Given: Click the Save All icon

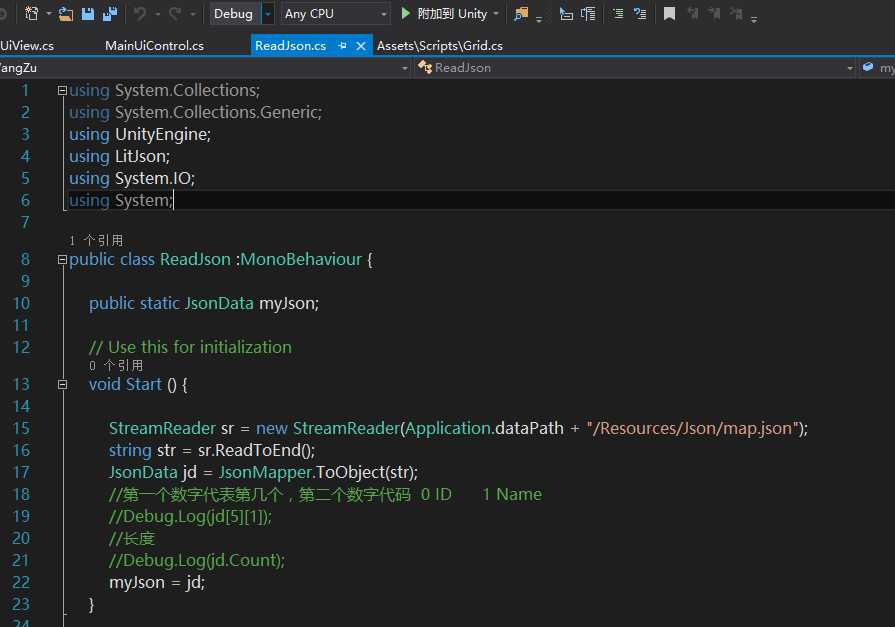Looking at the screenshot, I should point(110,13).
